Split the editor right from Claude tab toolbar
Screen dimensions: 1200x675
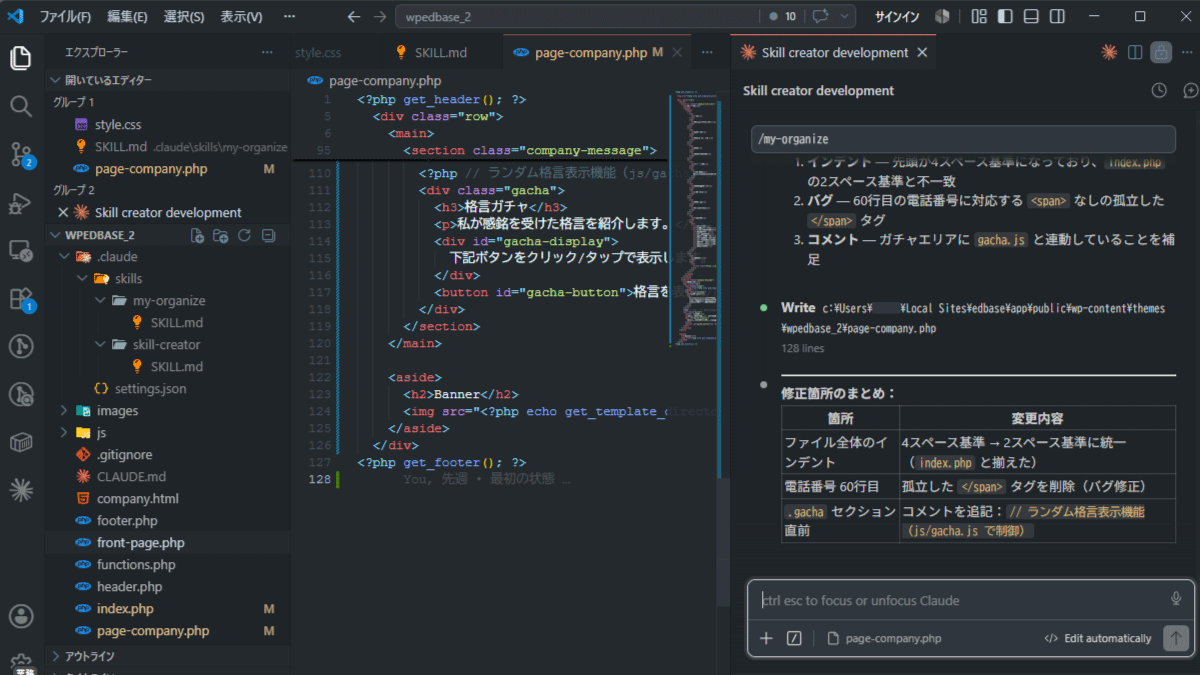(1135, 52)
